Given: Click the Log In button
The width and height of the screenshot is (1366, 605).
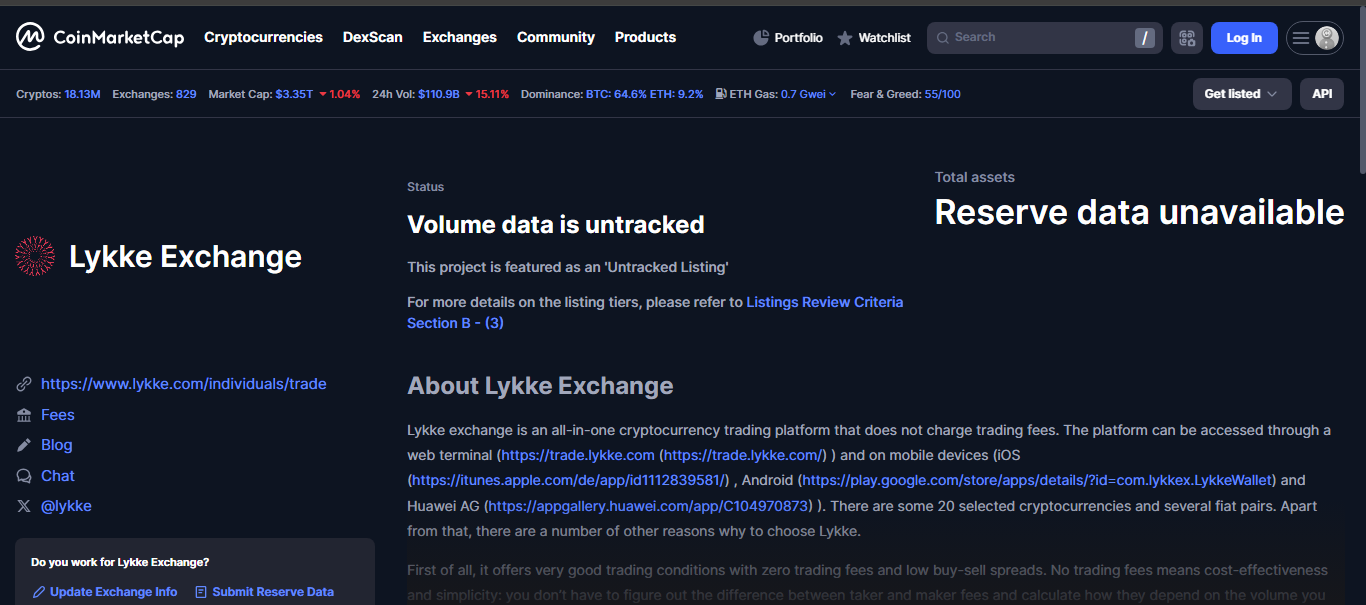Looking at the screenshot, I should (1244, 38).
